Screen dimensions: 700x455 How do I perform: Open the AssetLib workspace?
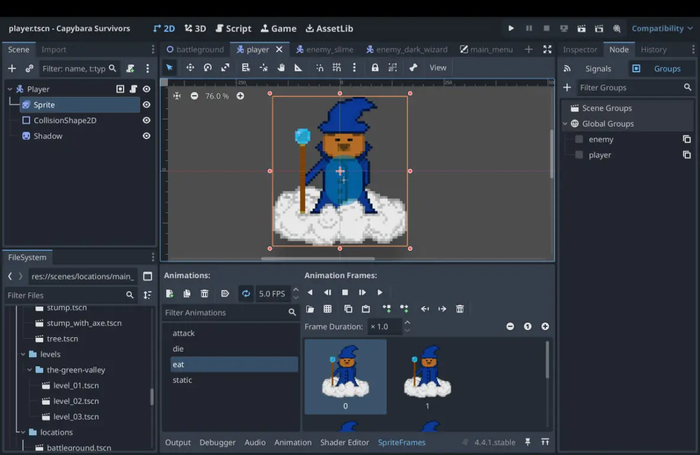click(329, 29)
